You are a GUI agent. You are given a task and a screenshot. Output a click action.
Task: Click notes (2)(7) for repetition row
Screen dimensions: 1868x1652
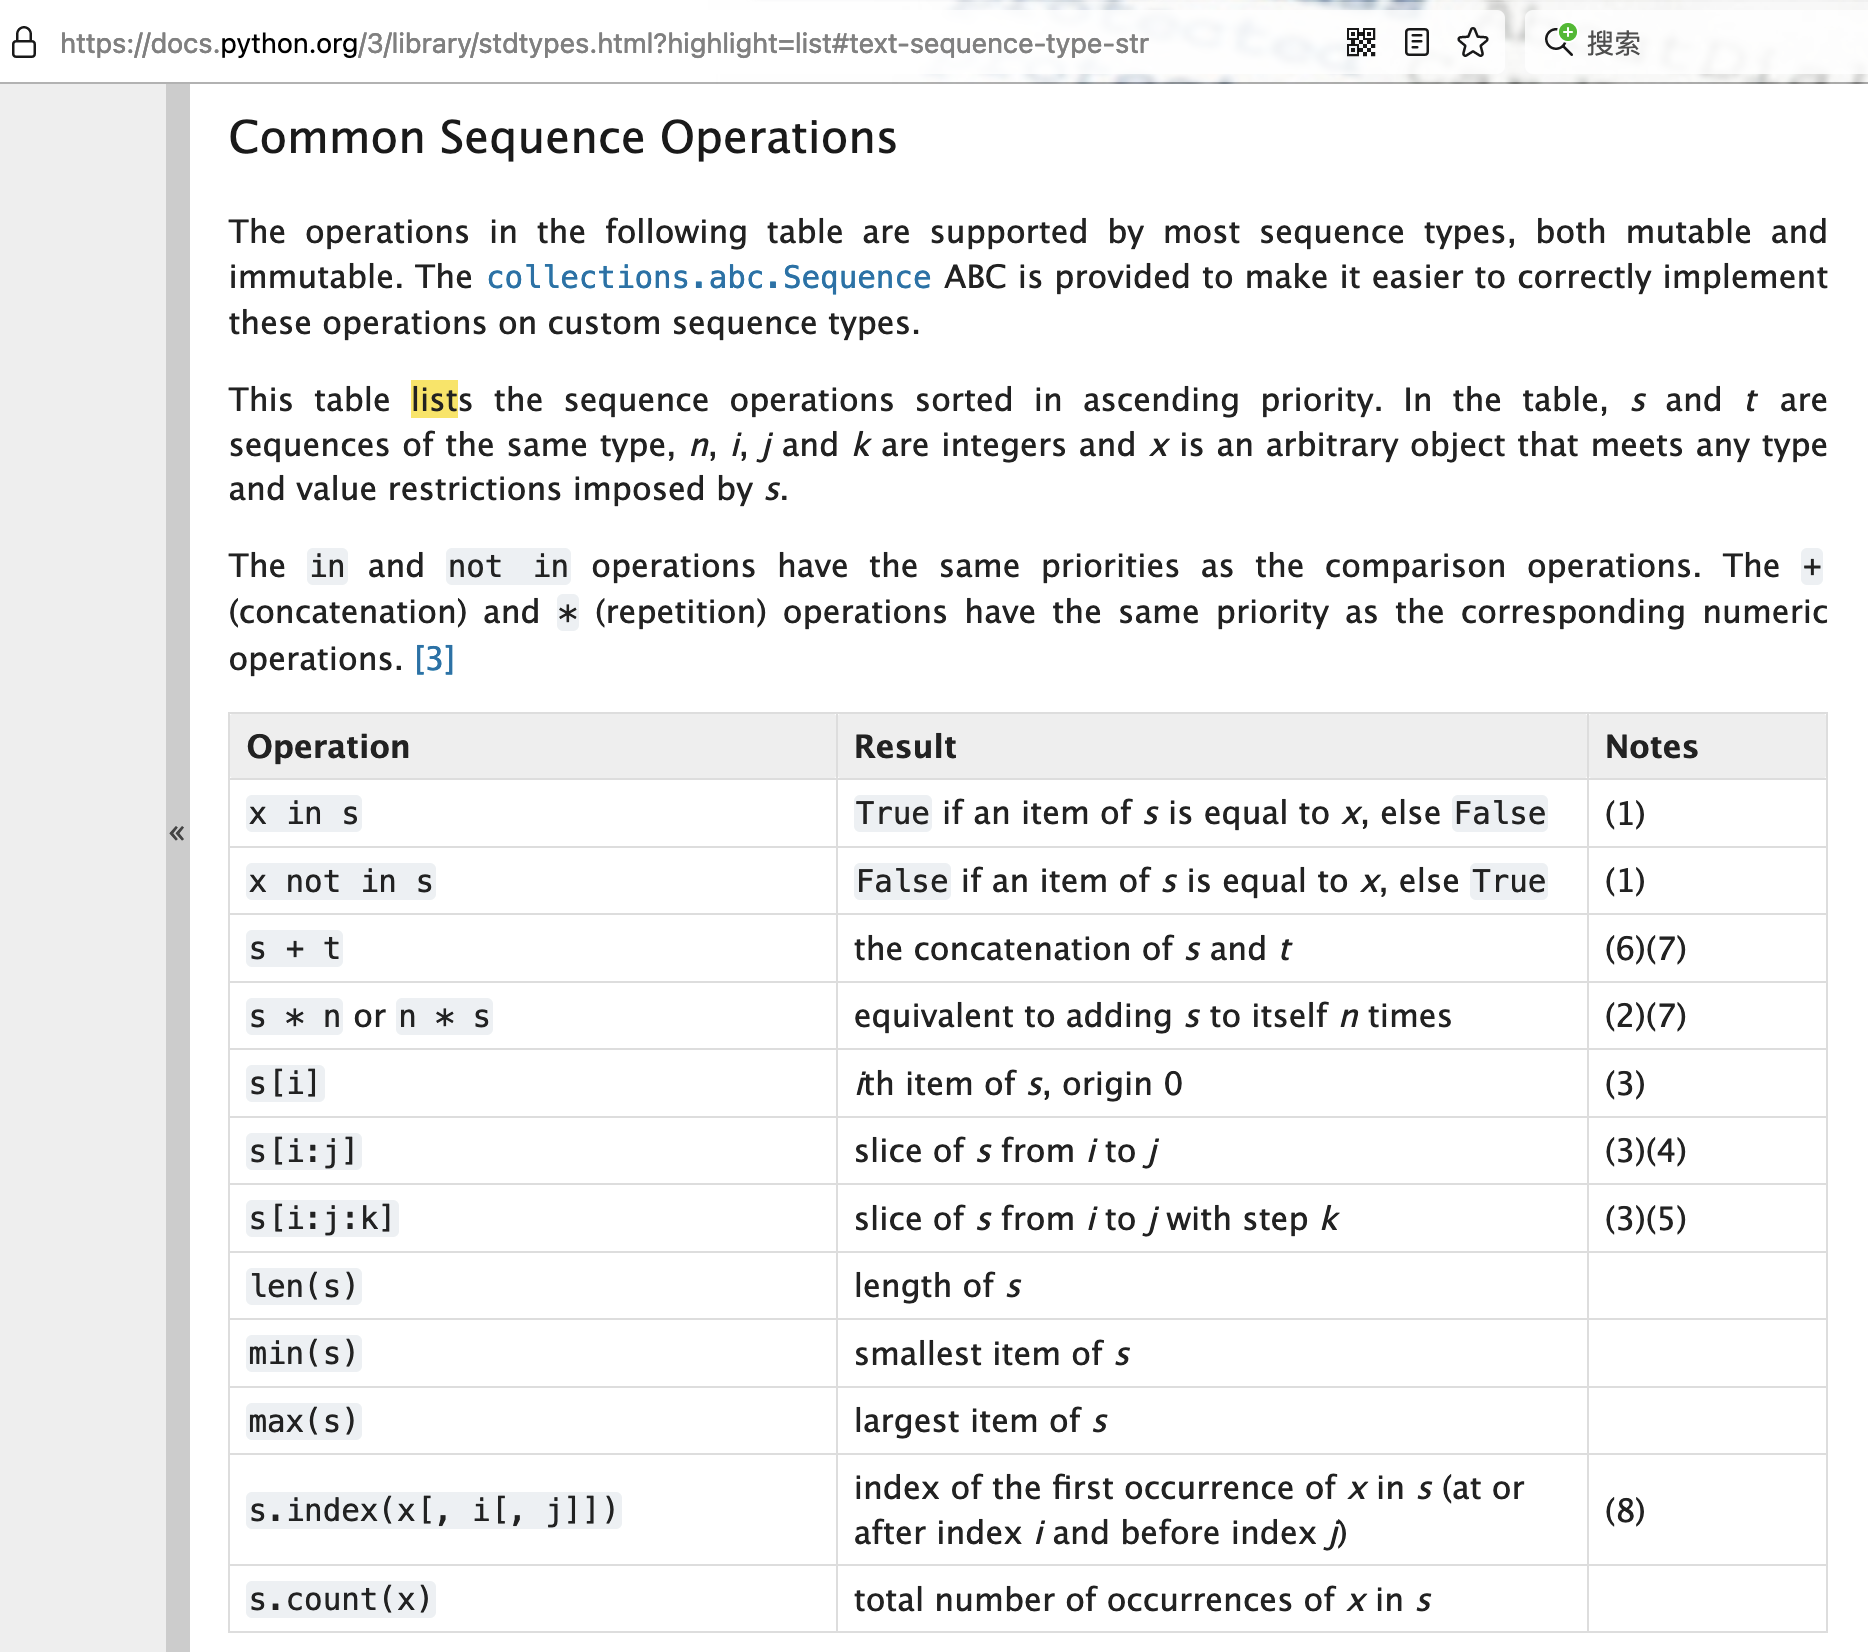pyautogui.click(x=1646, y=1016)
